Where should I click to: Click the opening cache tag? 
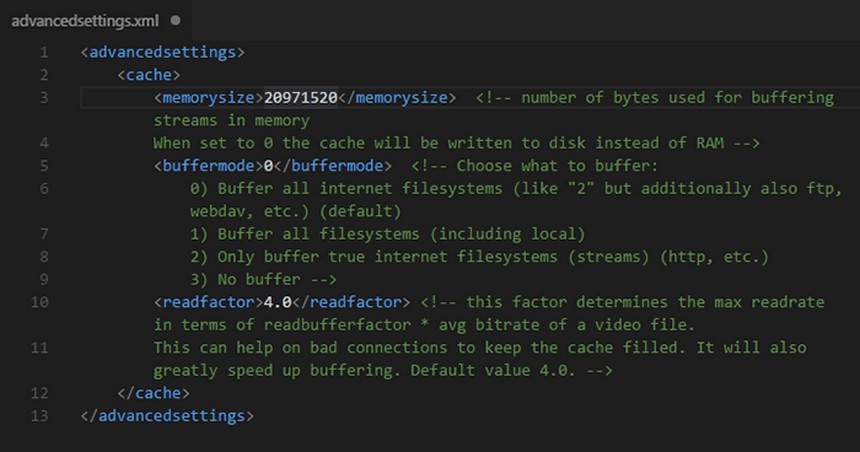(x=149, y=75)
